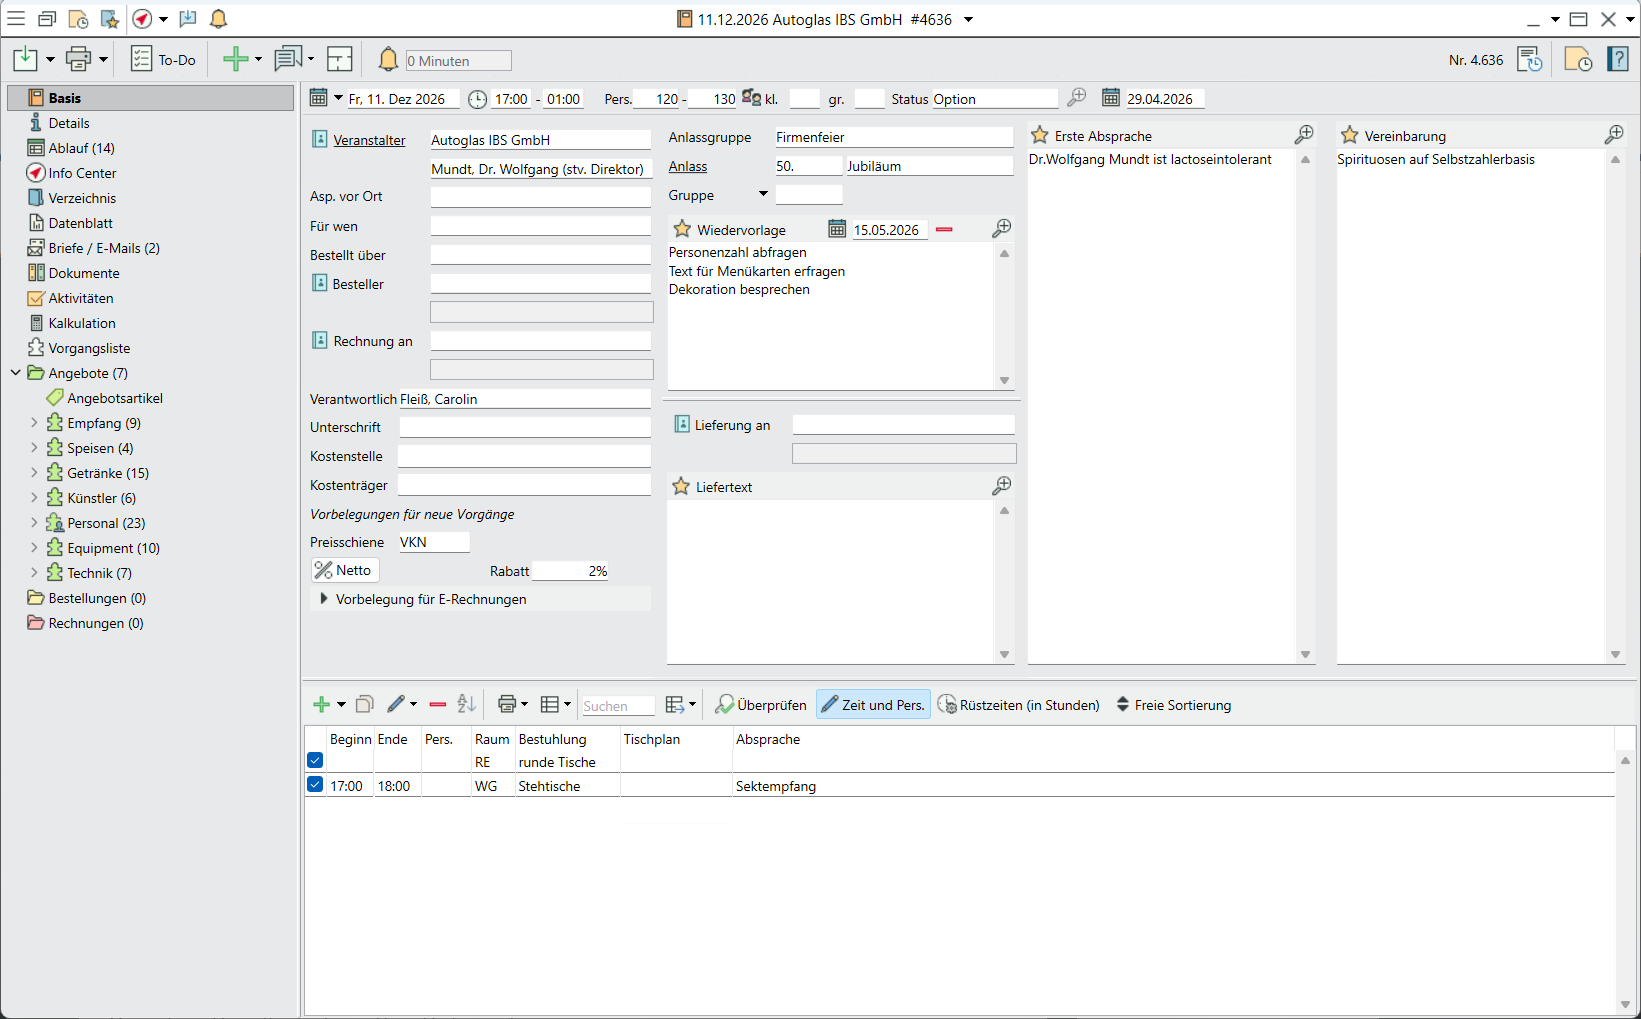The width and height of the screenshot is (1641, 1019).
Task: Uncheck the checkbox on the 17:00 row
Action: click(x=315, y=785)
